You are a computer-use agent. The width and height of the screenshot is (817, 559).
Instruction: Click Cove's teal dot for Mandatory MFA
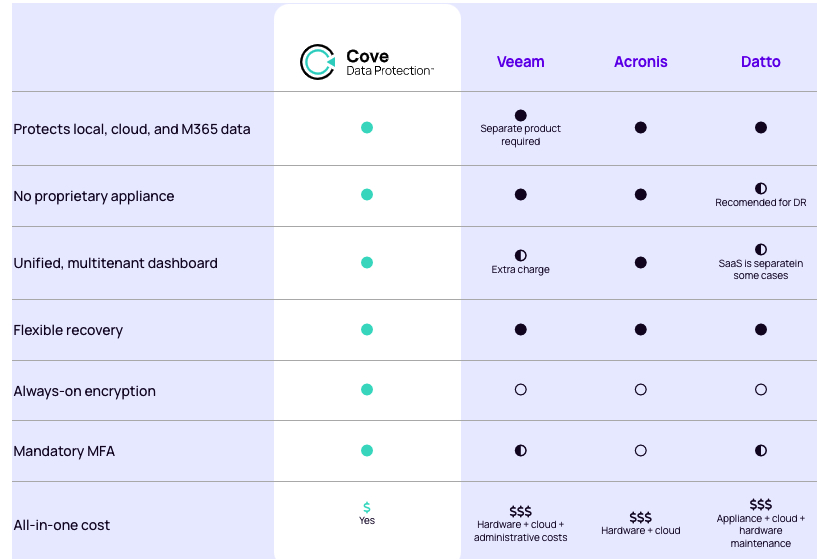click(x=367, y=451)
